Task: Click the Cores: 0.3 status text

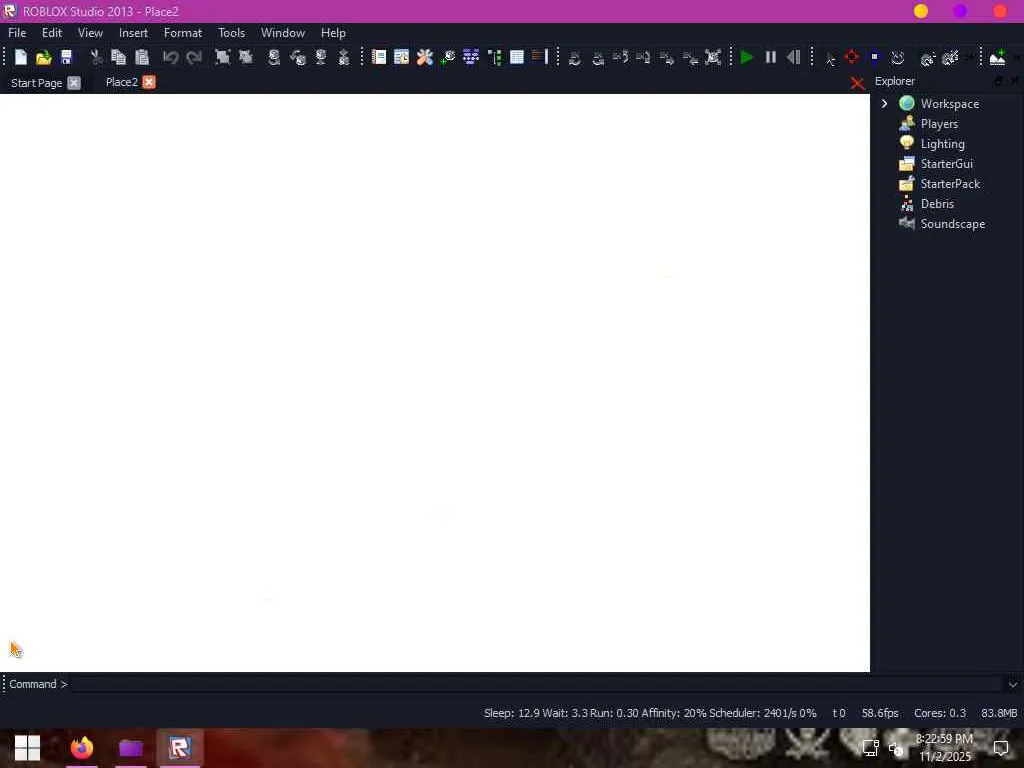Action: (940, 713)
